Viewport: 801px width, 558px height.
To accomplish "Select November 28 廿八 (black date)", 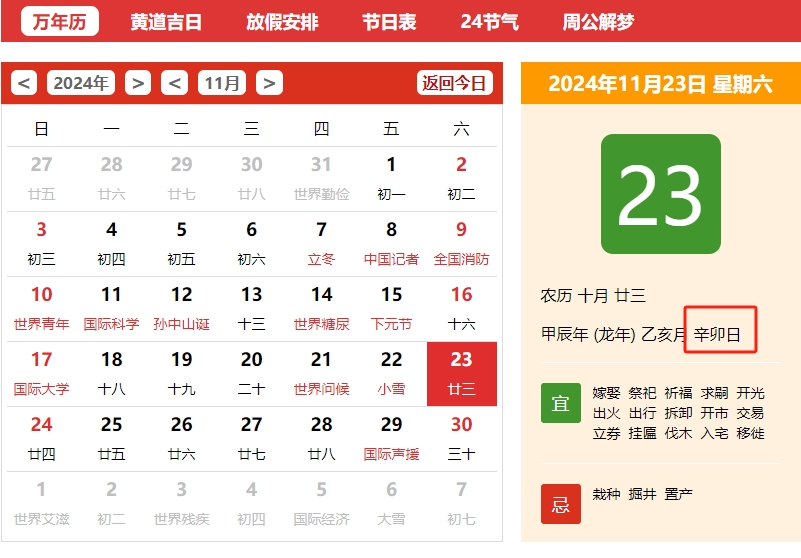I will pos(321,439).
